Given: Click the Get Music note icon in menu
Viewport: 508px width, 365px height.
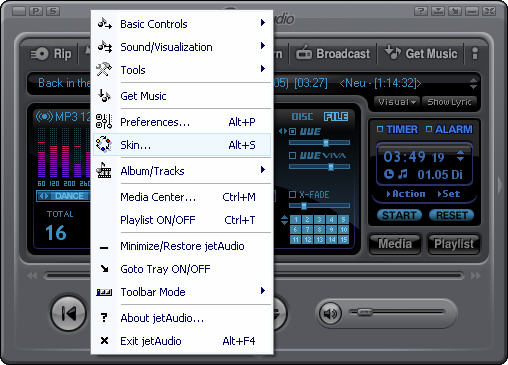Looking at the screenshot, I should tap(104, 96).
